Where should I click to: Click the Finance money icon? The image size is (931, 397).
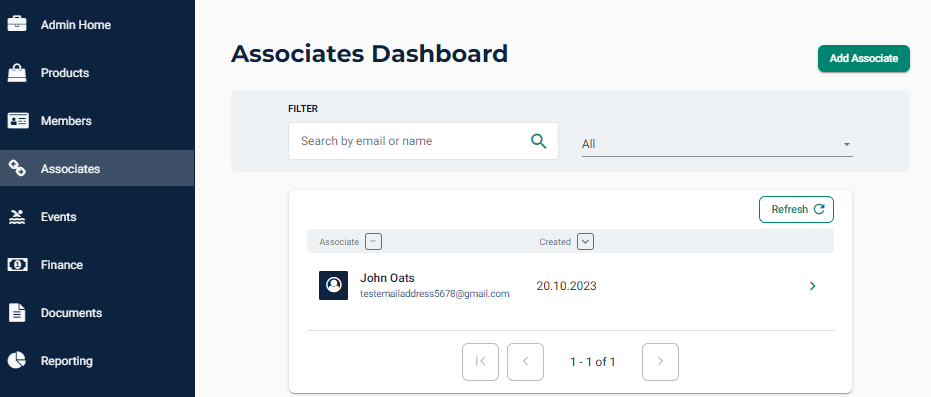click(17, 265)
